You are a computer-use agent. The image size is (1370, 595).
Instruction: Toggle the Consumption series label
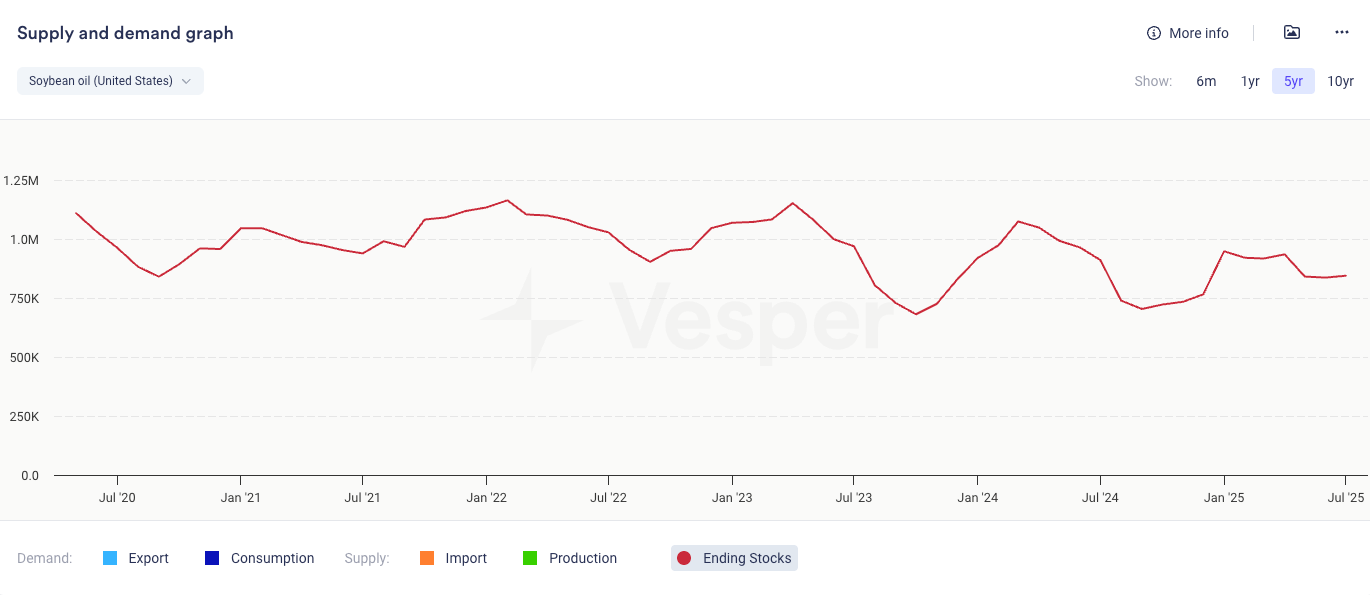(272, 558)
